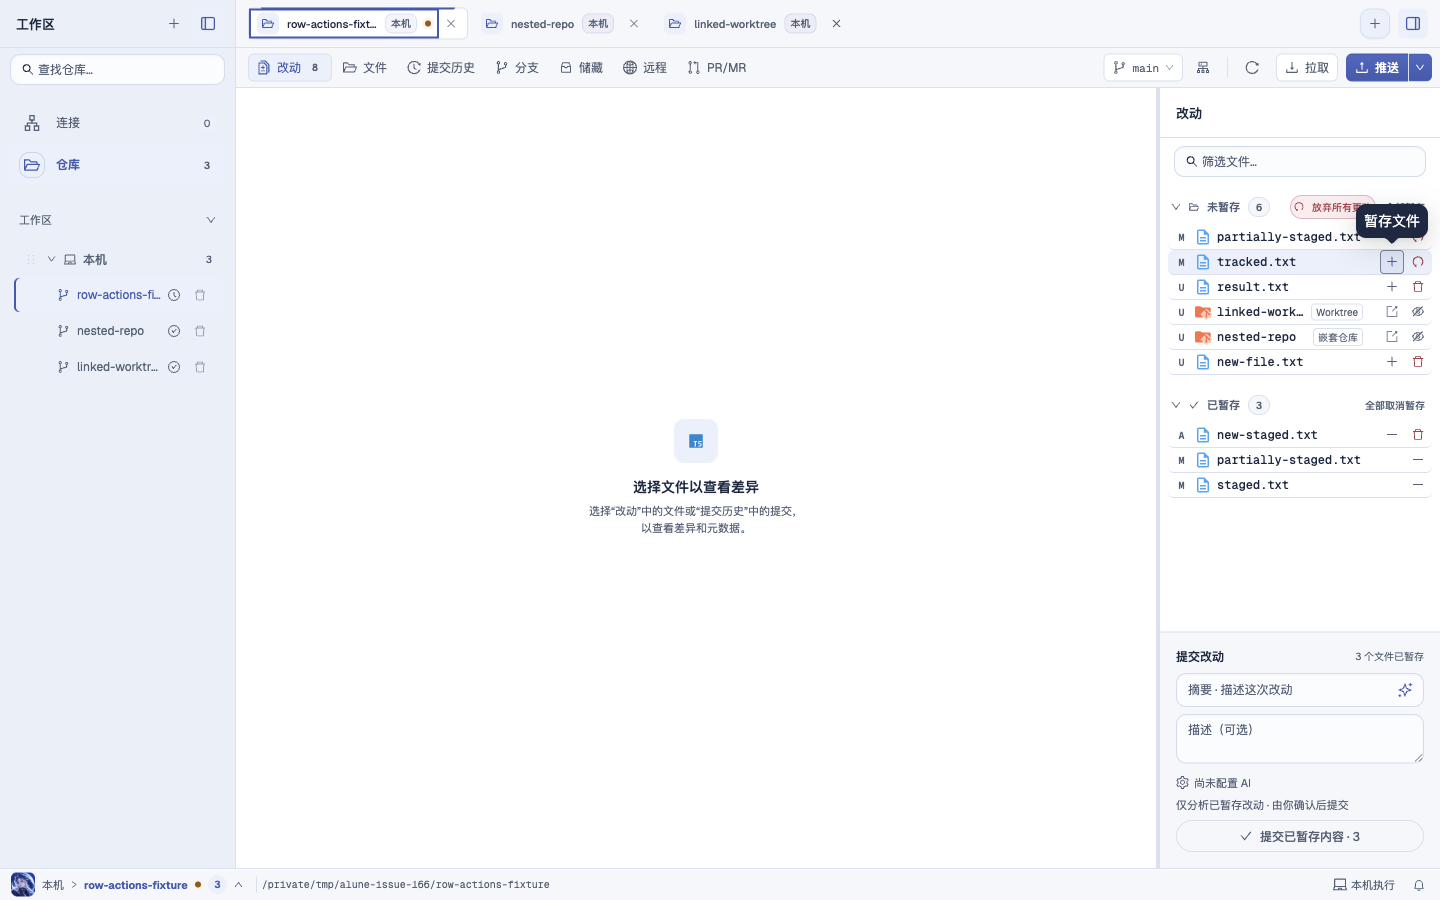Image resolution: width=1440 pixels, height=900 pixels.
Task: Click 提交已暂存内容 commit button
Action: pos(1300,836)
